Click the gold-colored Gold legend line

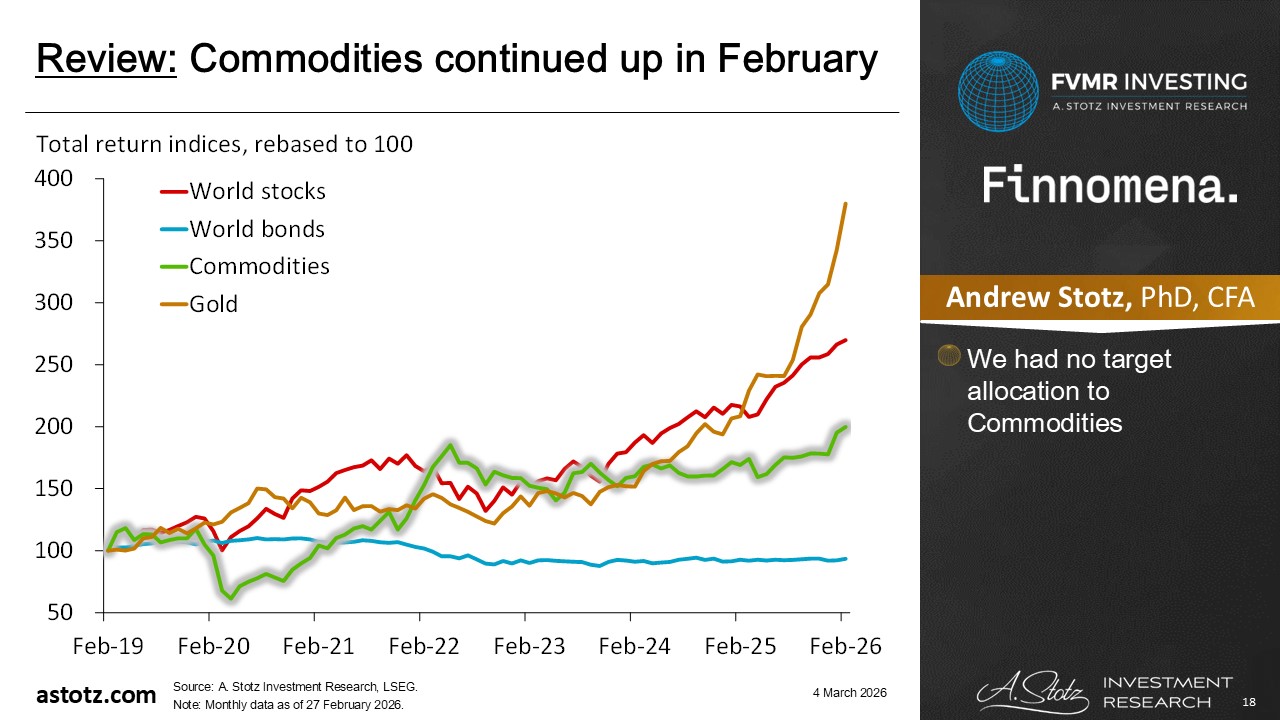coord(172,304)
